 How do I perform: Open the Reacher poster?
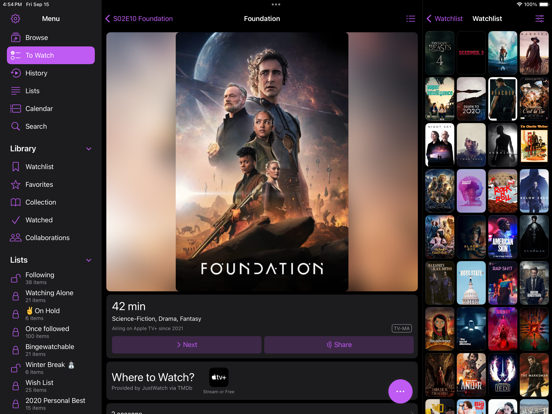coord(503,99)
